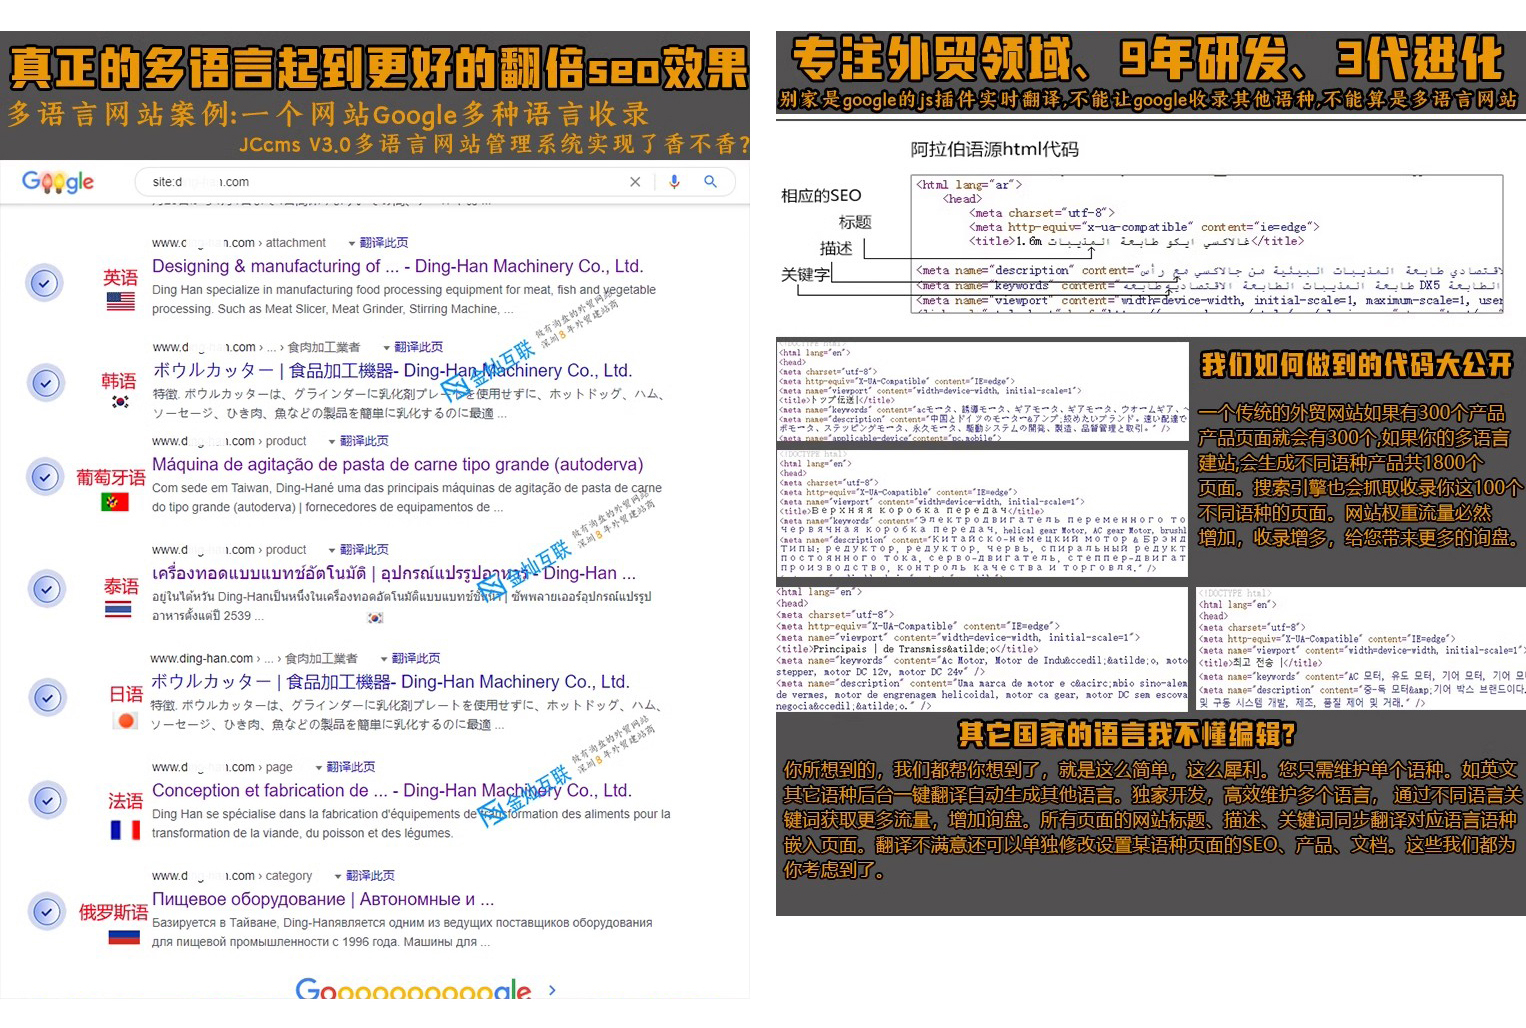1526x1028 pixels.
Task: Open the 'Conception et fabrication de ...' result
Action: [x=391, y=790]
